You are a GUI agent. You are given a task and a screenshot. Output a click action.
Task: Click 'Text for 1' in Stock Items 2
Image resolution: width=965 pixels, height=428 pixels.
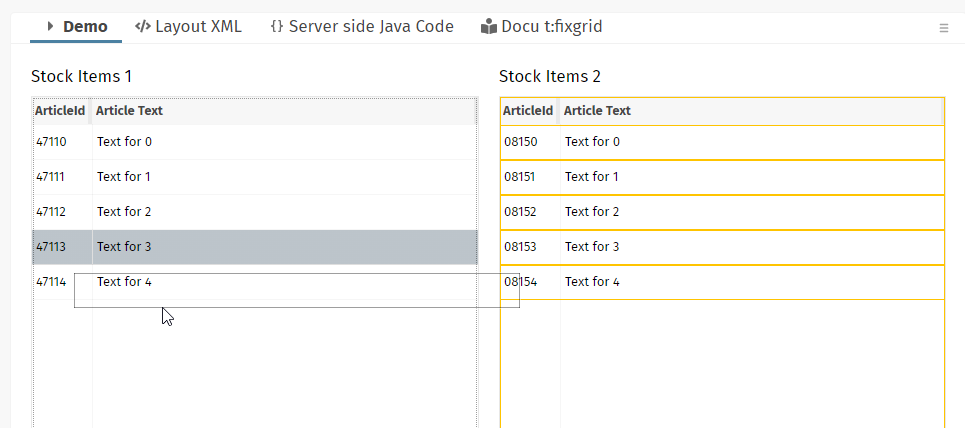pos(592,177)
